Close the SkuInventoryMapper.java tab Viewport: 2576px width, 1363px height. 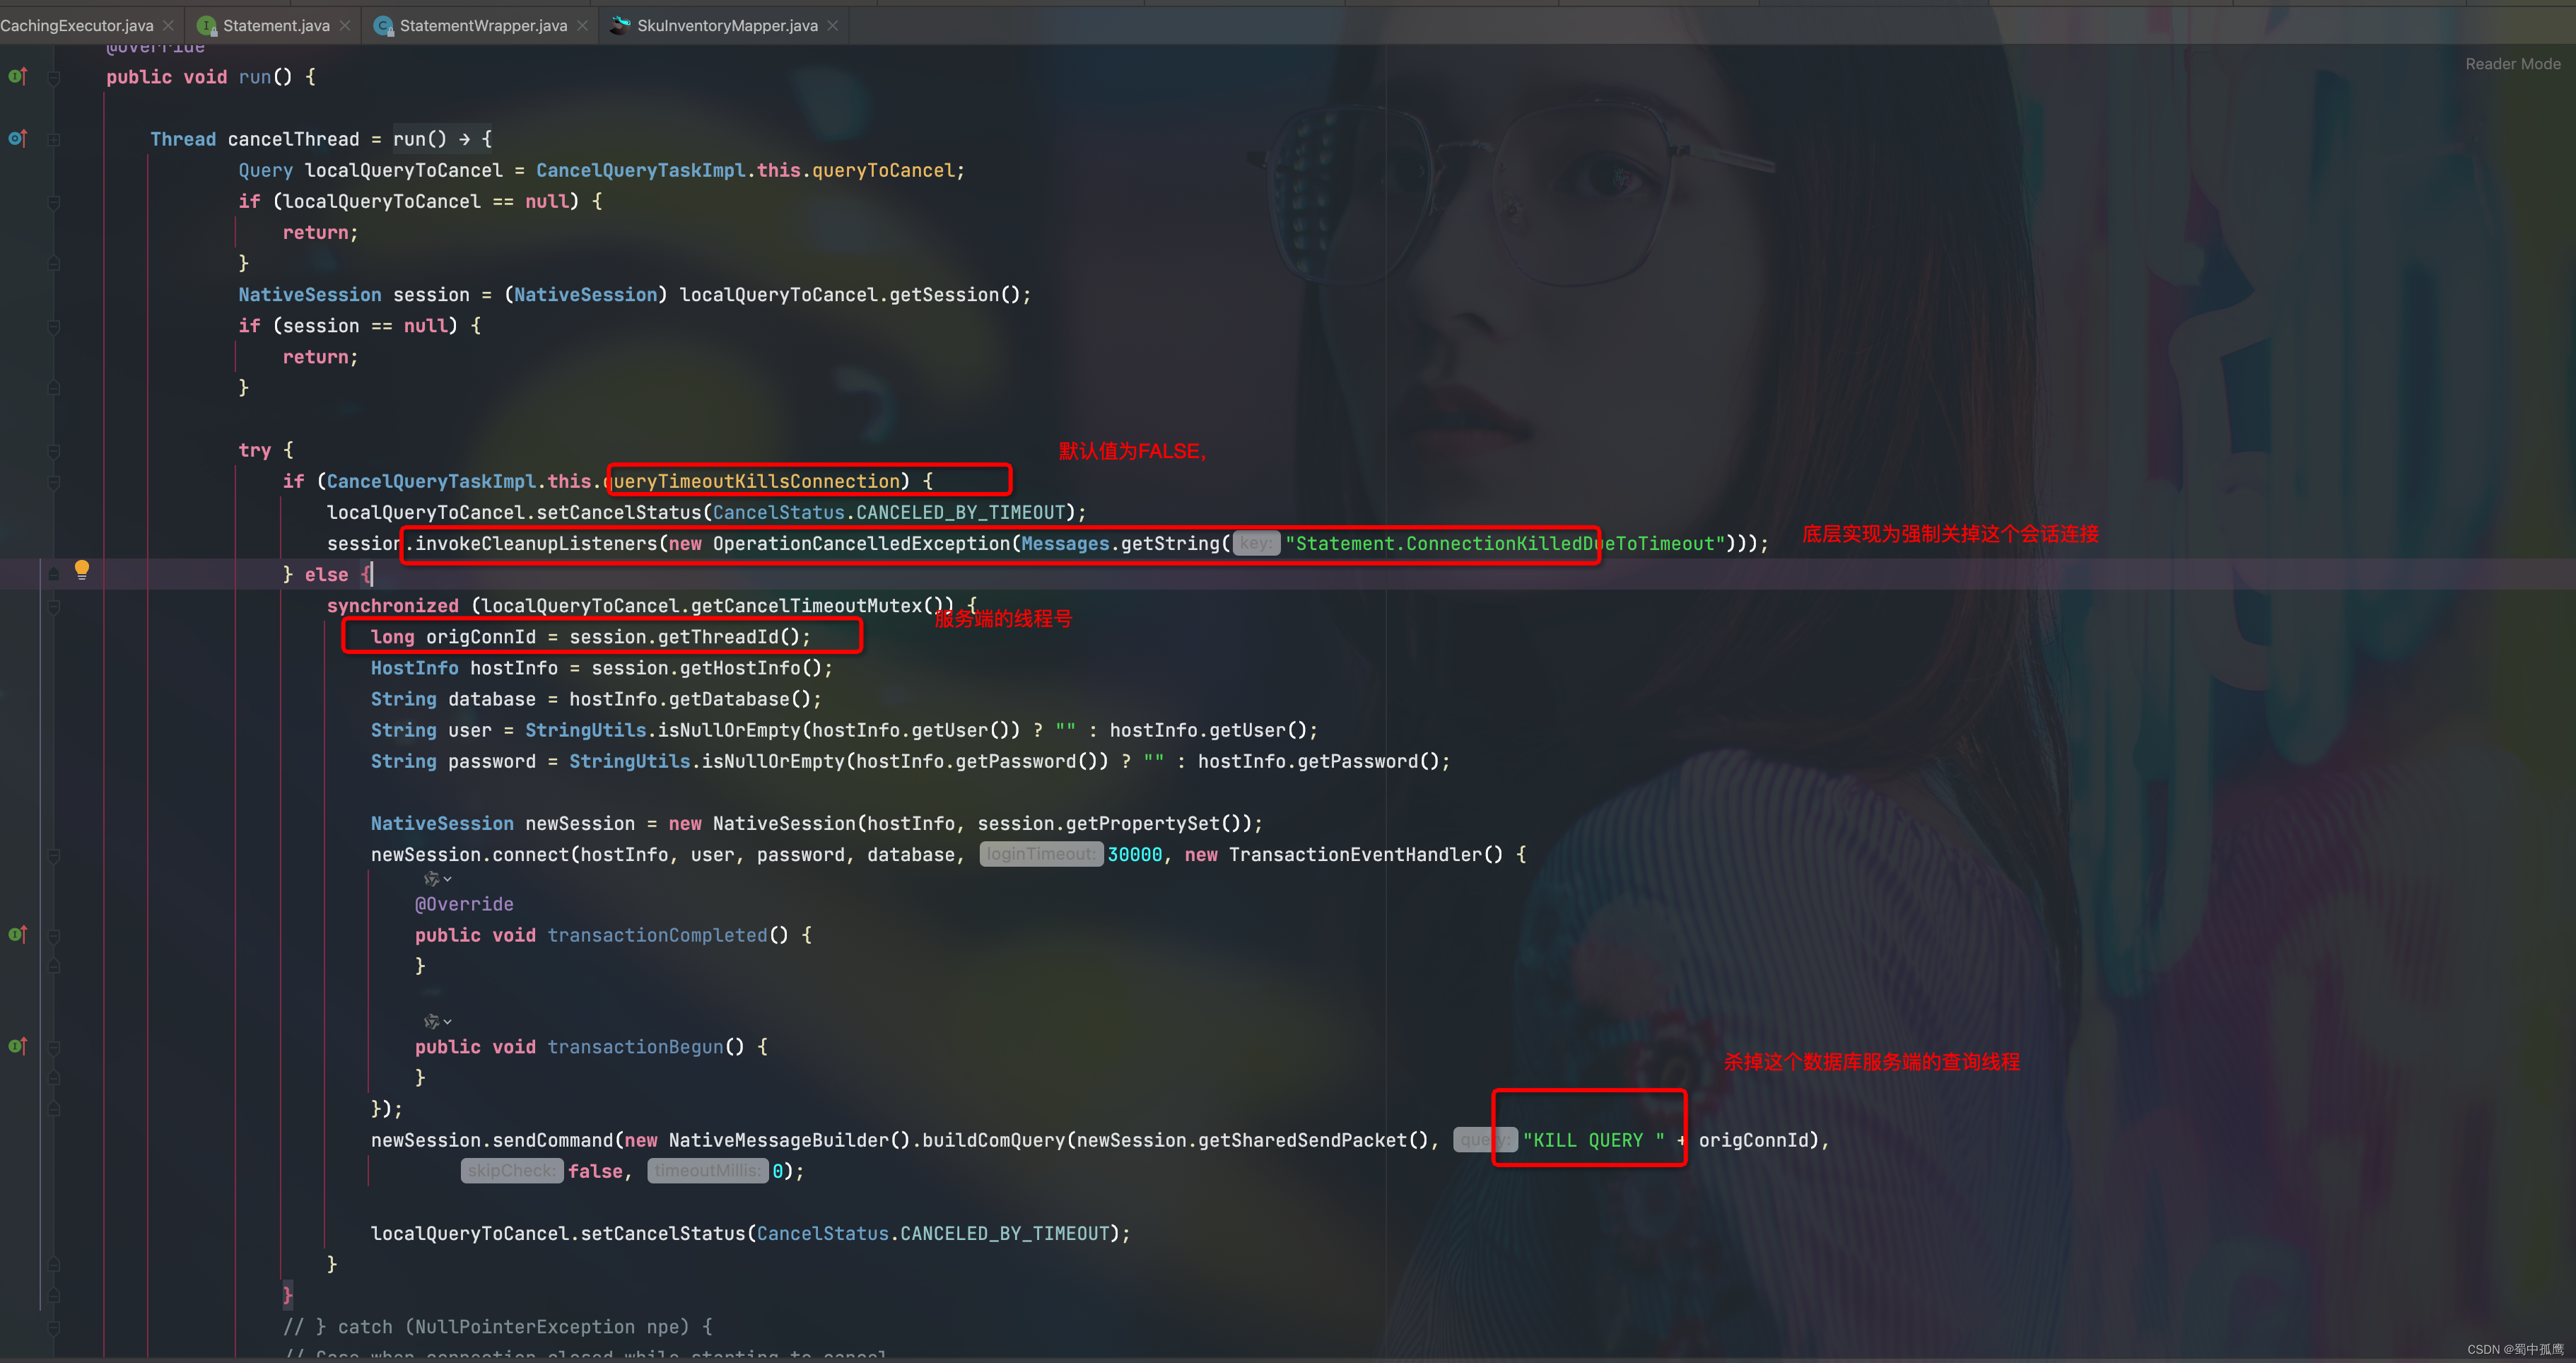[833, 25]
